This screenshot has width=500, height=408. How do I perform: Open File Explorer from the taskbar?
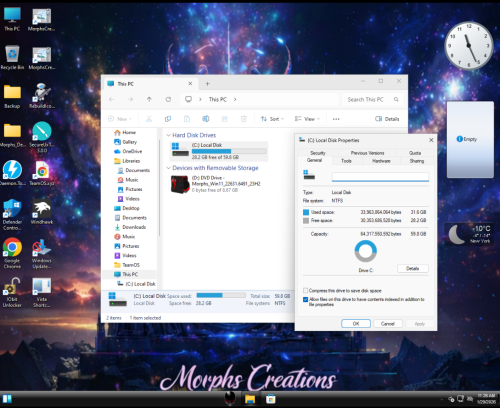[250, 399]
